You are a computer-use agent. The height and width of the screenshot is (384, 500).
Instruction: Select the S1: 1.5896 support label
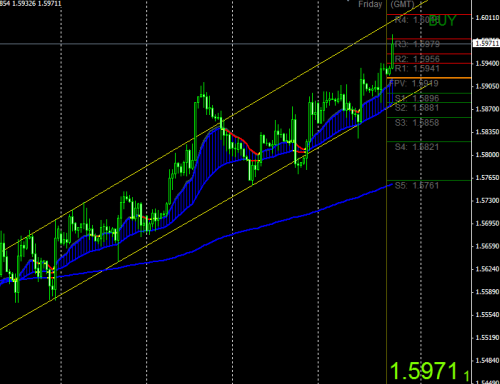(417, 98)
